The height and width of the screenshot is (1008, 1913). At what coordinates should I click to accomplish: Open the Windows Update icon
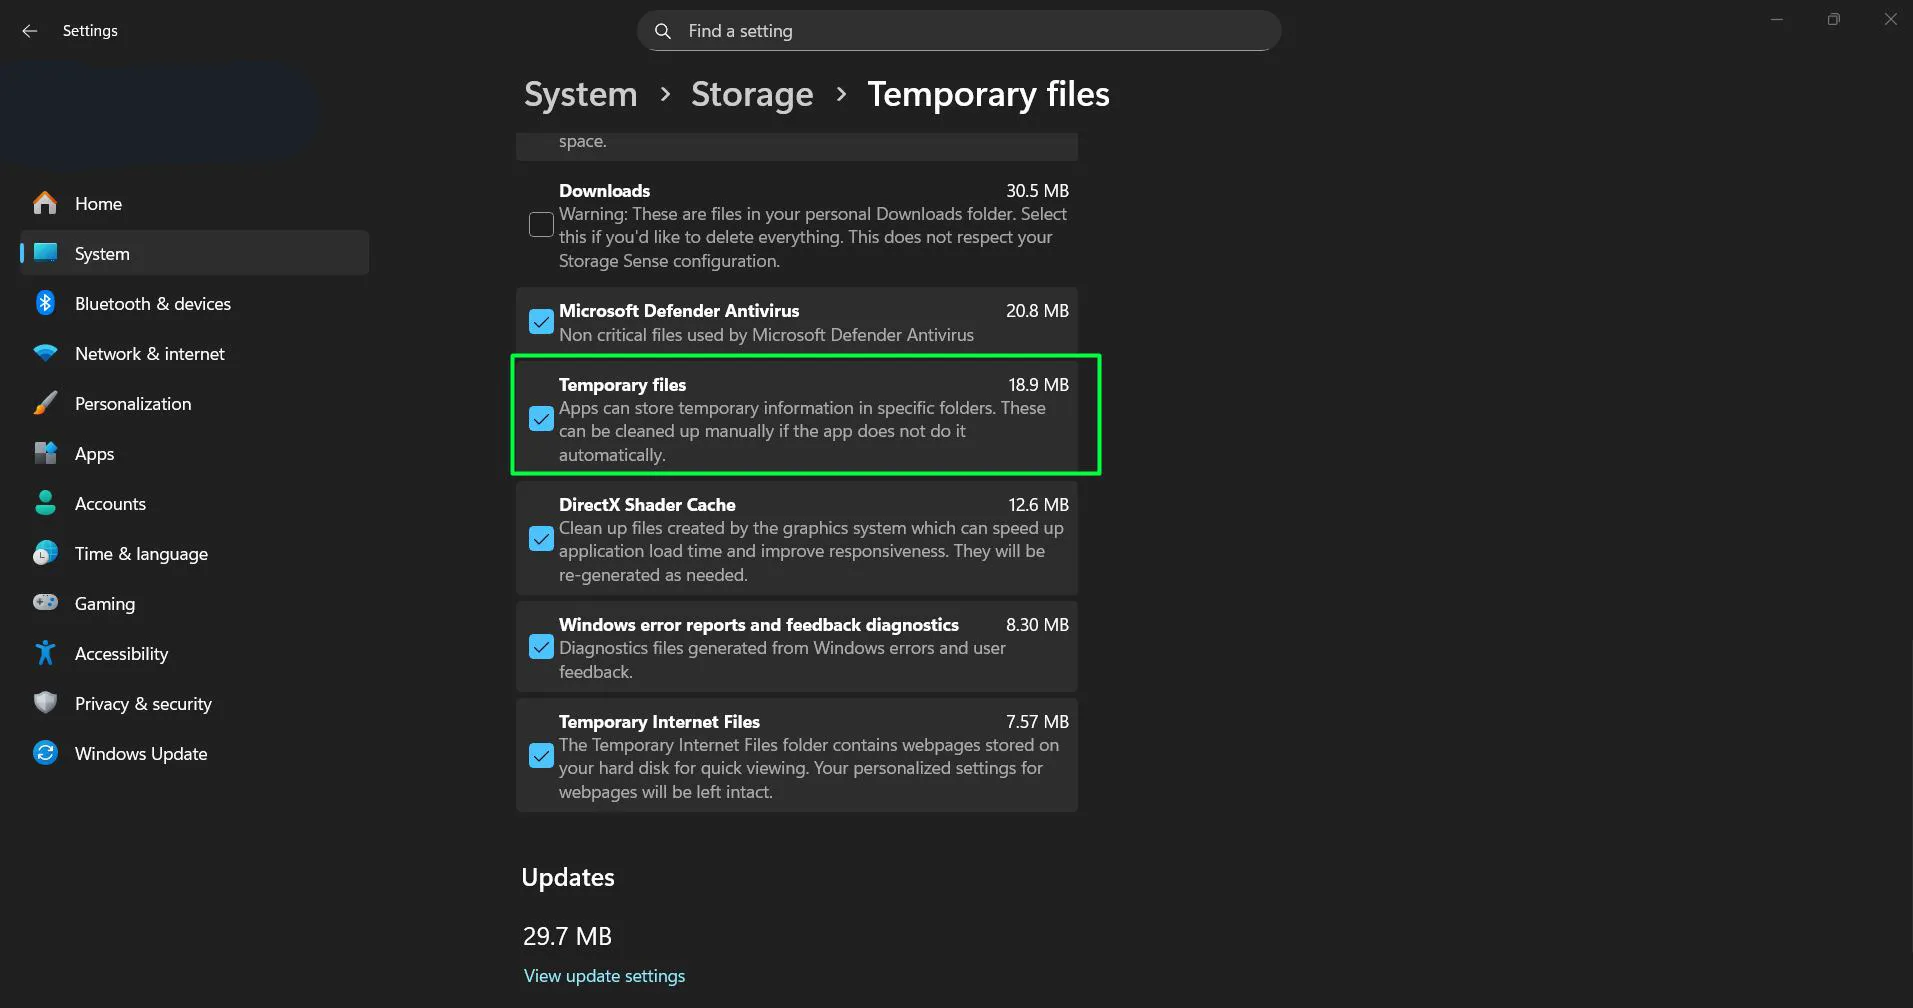45,753
